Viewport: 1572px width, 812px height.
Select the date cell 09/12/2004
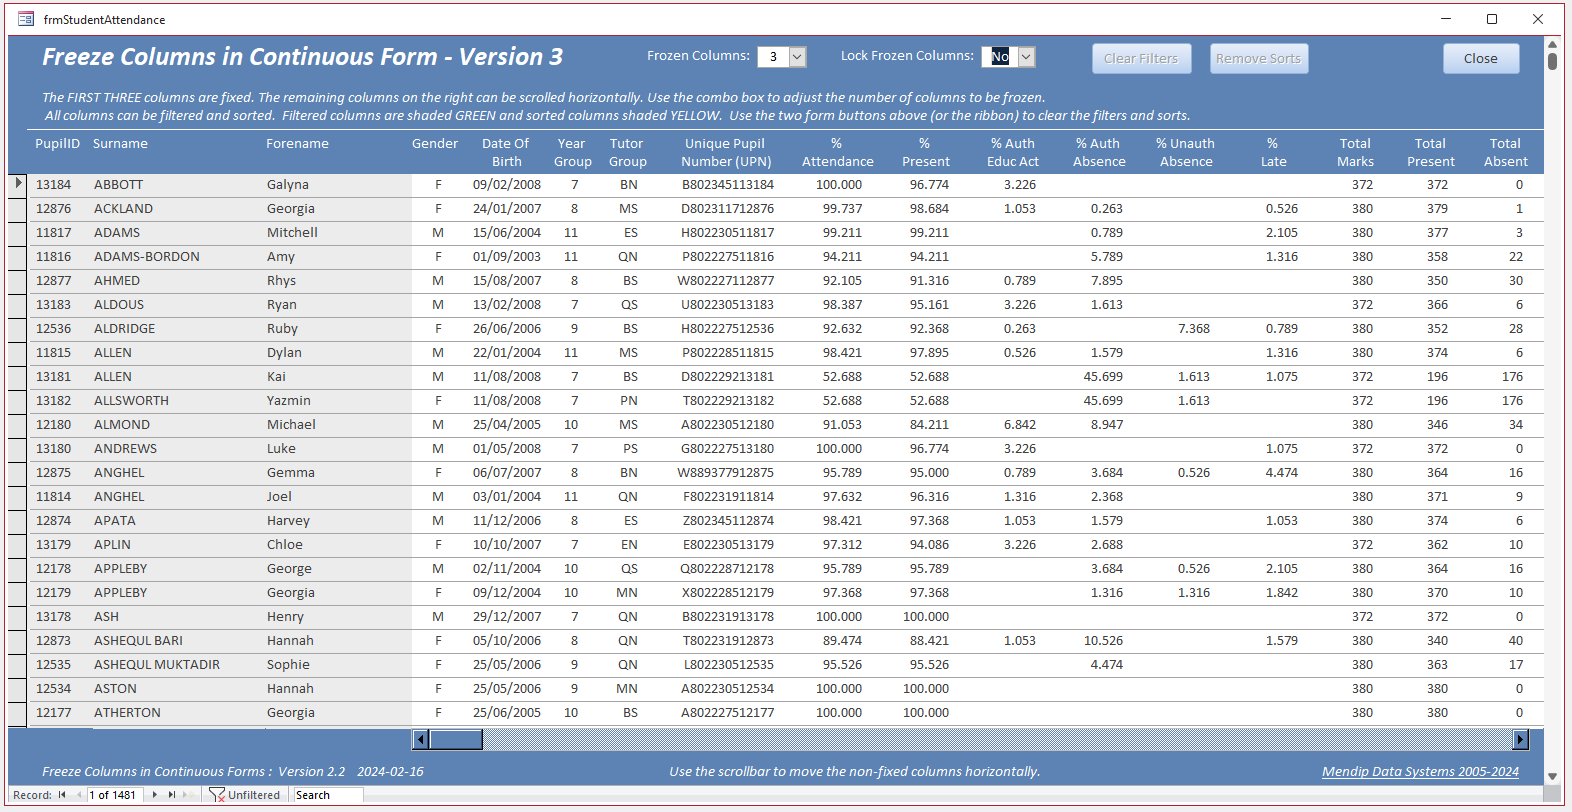[x=507, y=592]
